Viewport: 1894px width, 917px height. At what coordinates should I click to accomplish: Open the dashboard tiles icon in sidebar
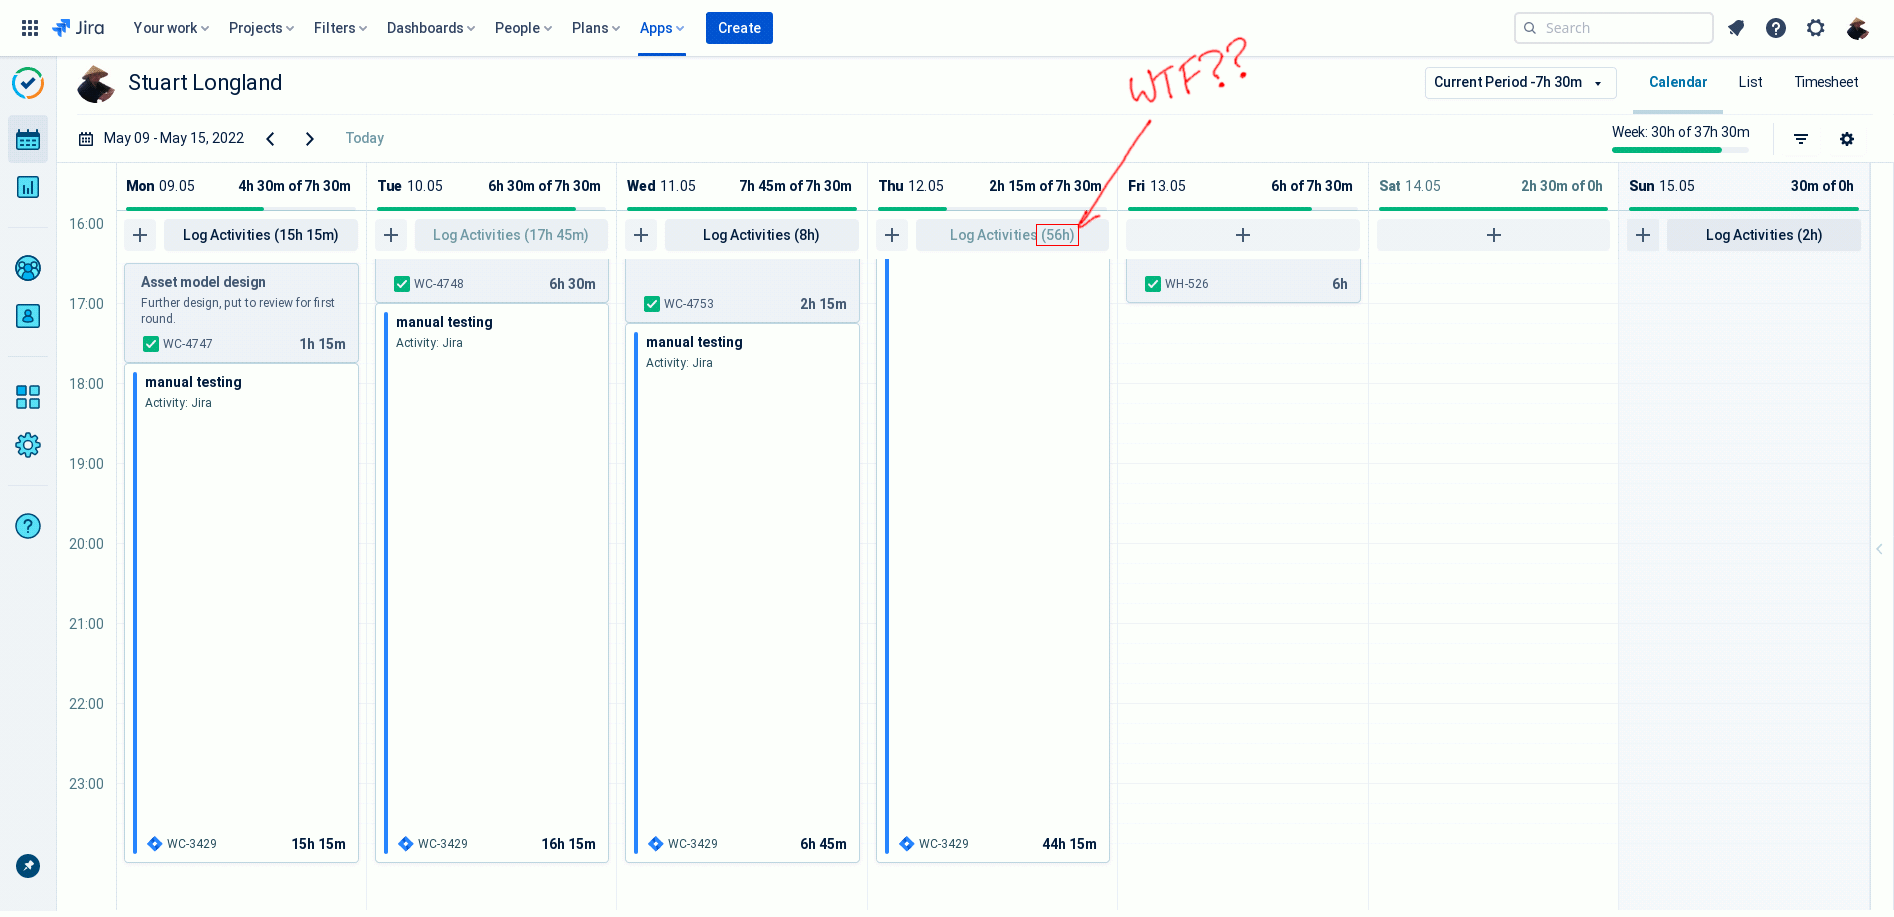(28, 397)
